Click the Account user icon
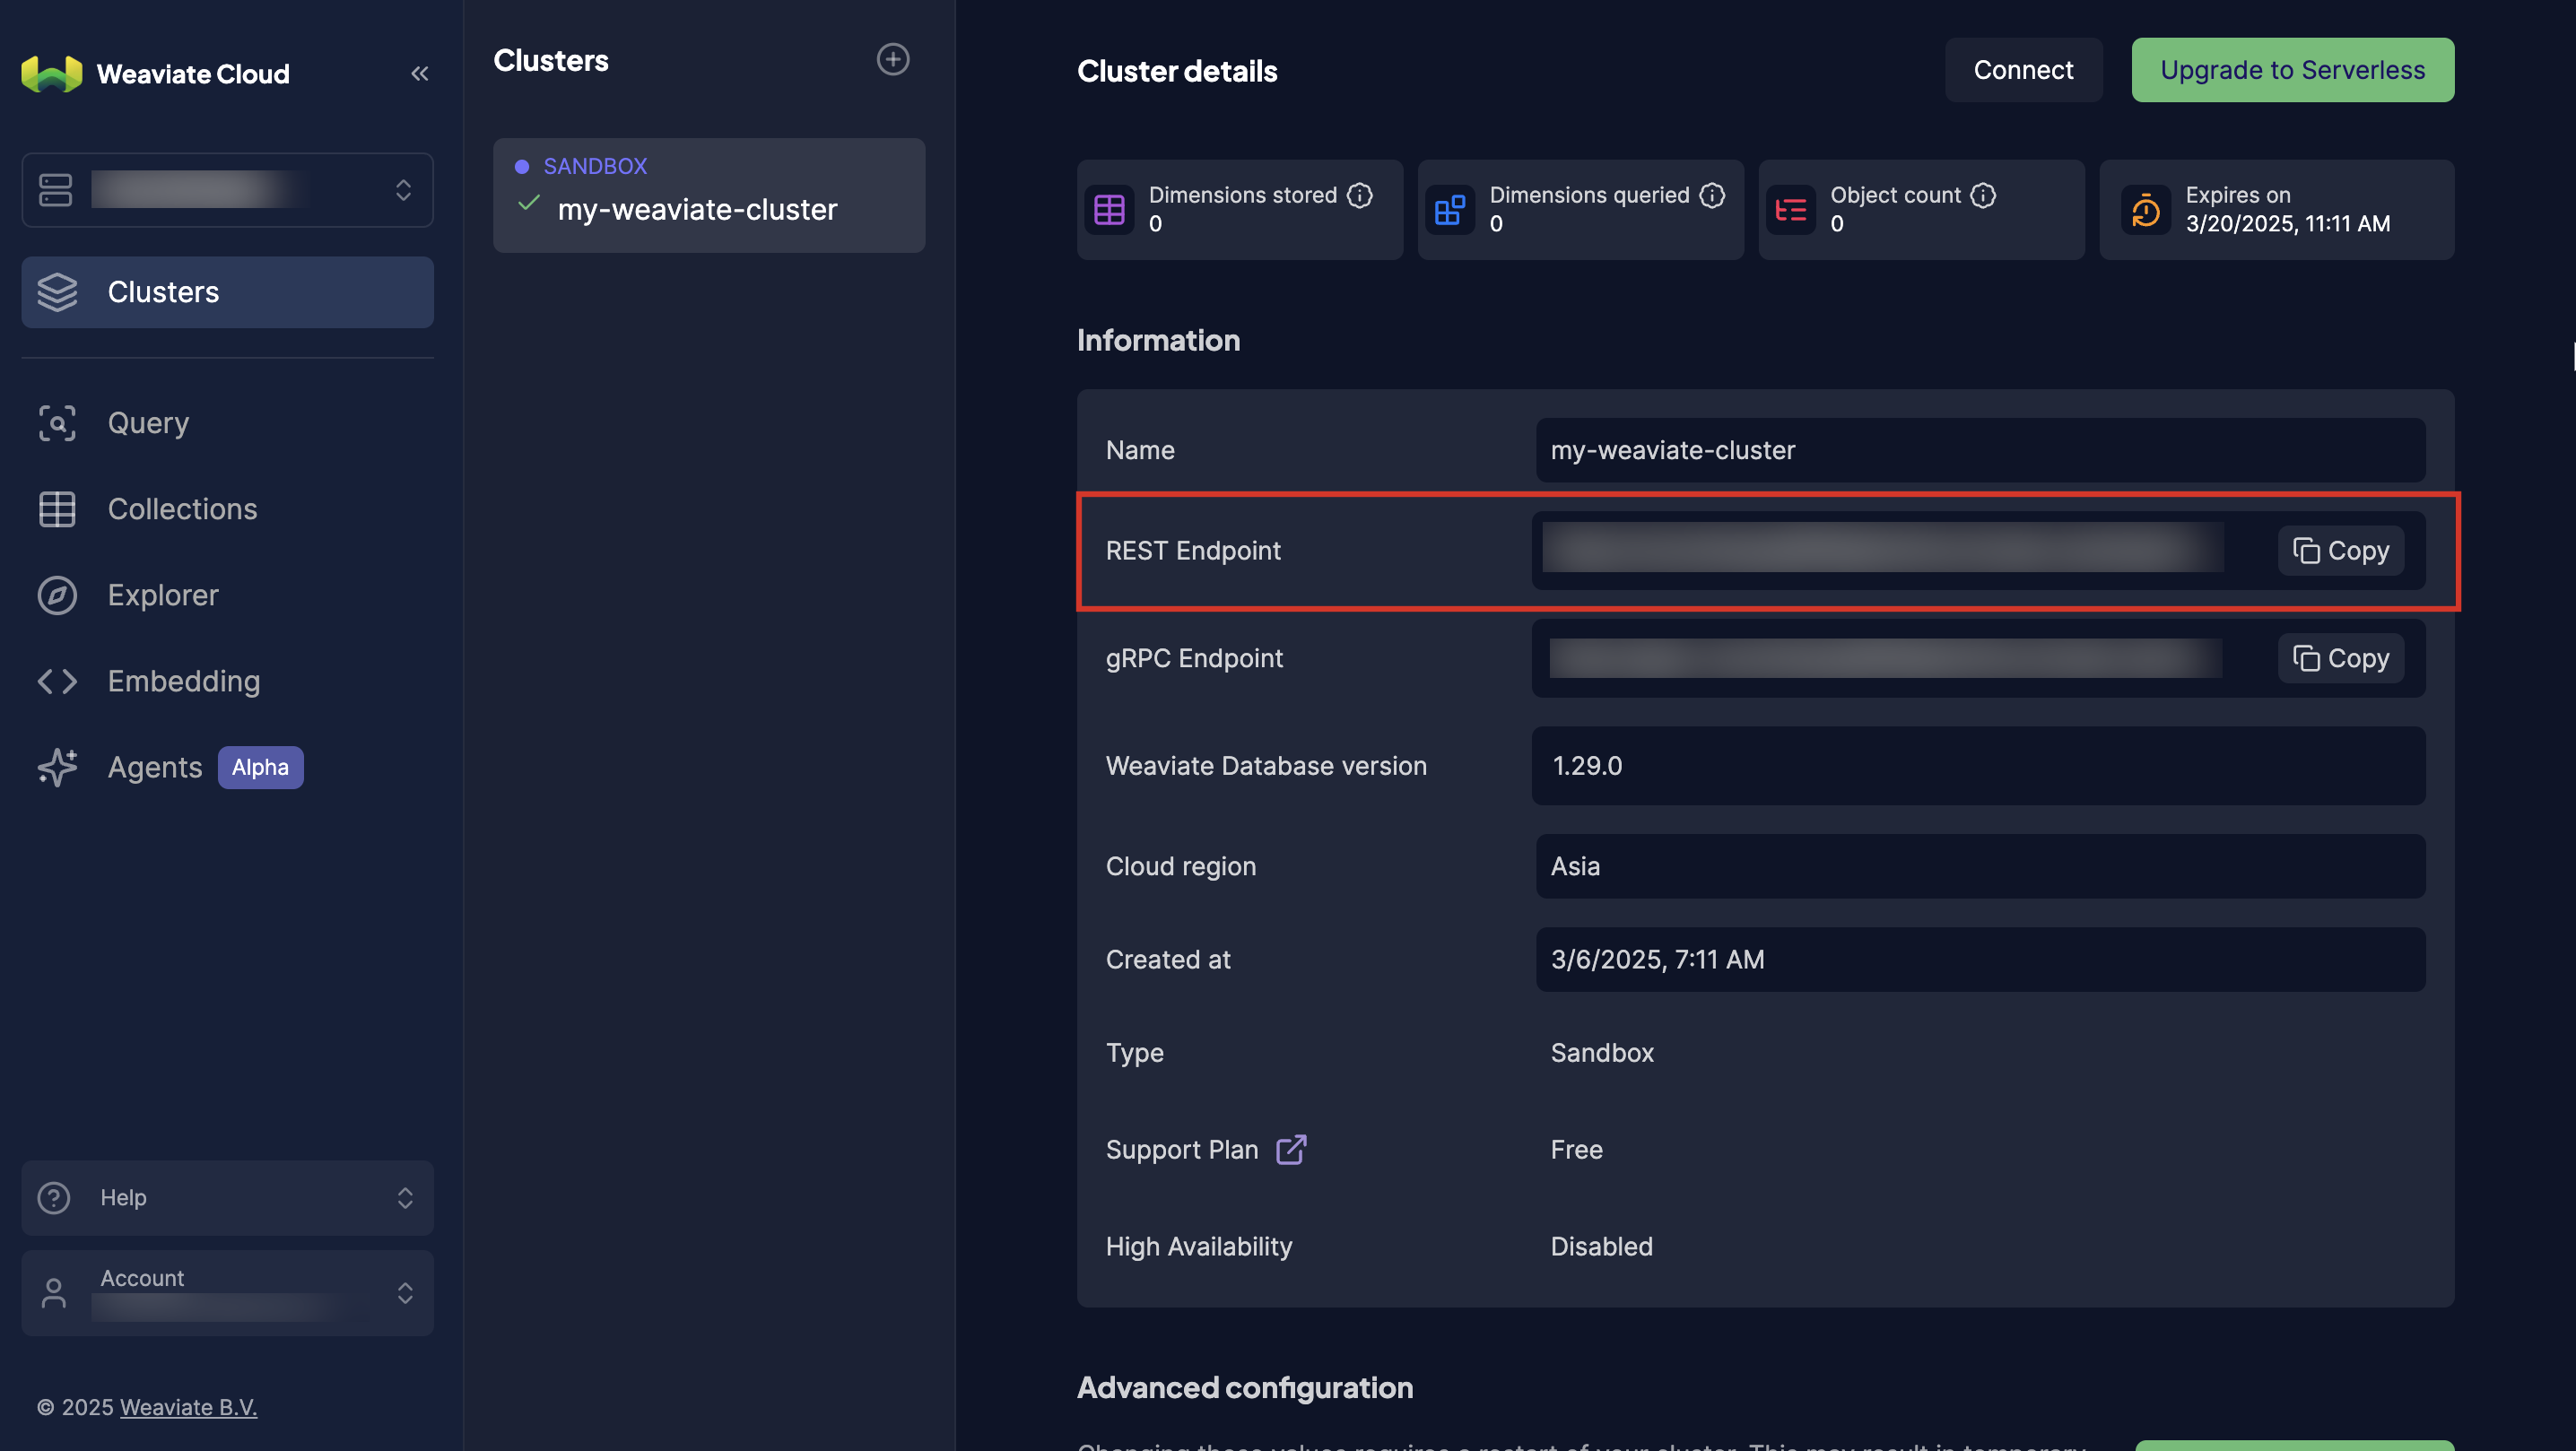 tap(54, 1293)
